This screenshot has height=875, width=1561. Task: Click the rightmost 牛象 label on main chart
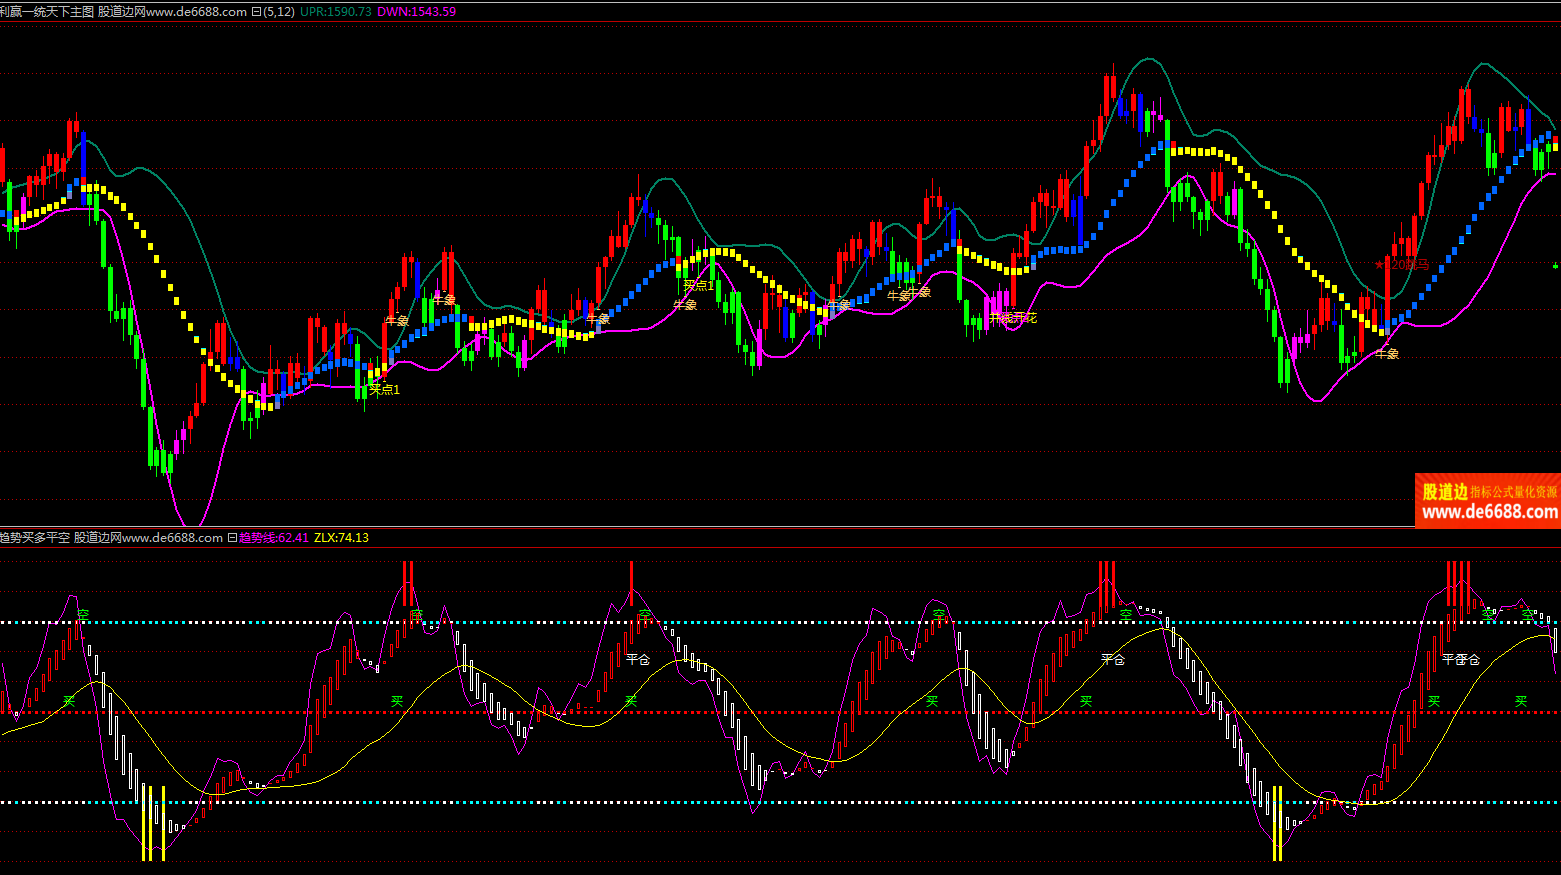(1387, 354)
